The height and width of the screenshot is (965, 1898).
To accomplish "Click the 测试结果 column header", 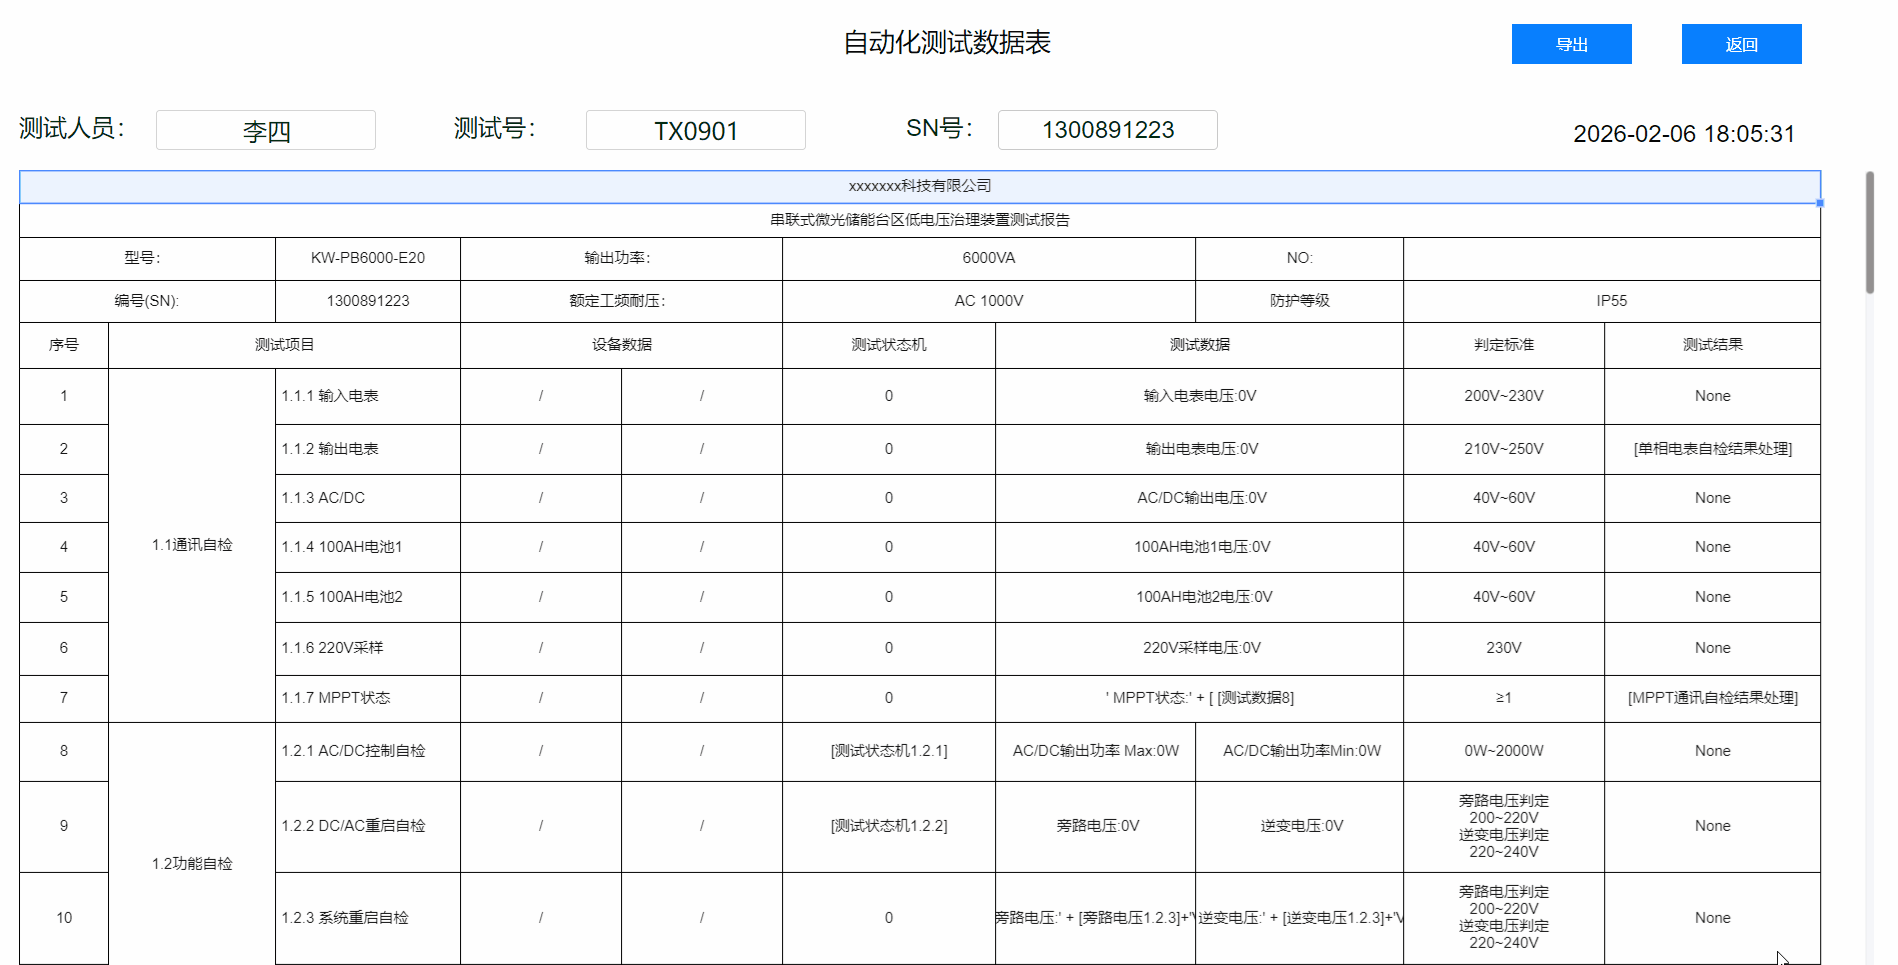I will 1712,345.
